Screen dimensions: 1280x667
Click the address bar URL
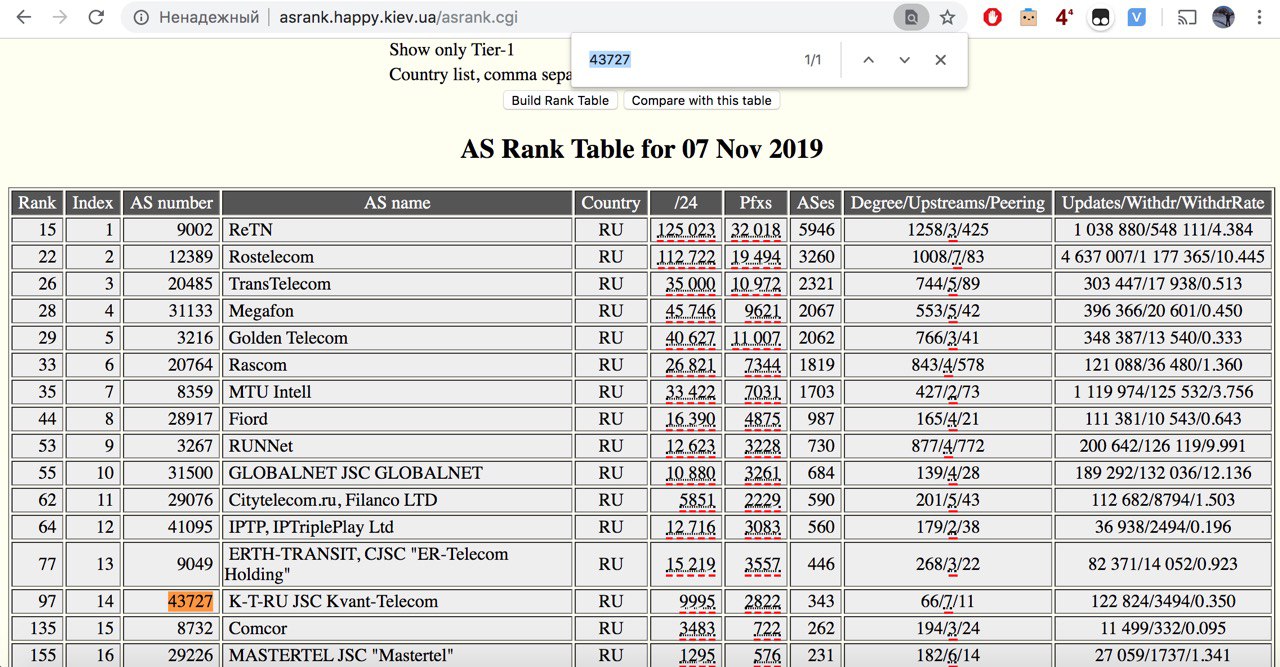tap(399, 17)
